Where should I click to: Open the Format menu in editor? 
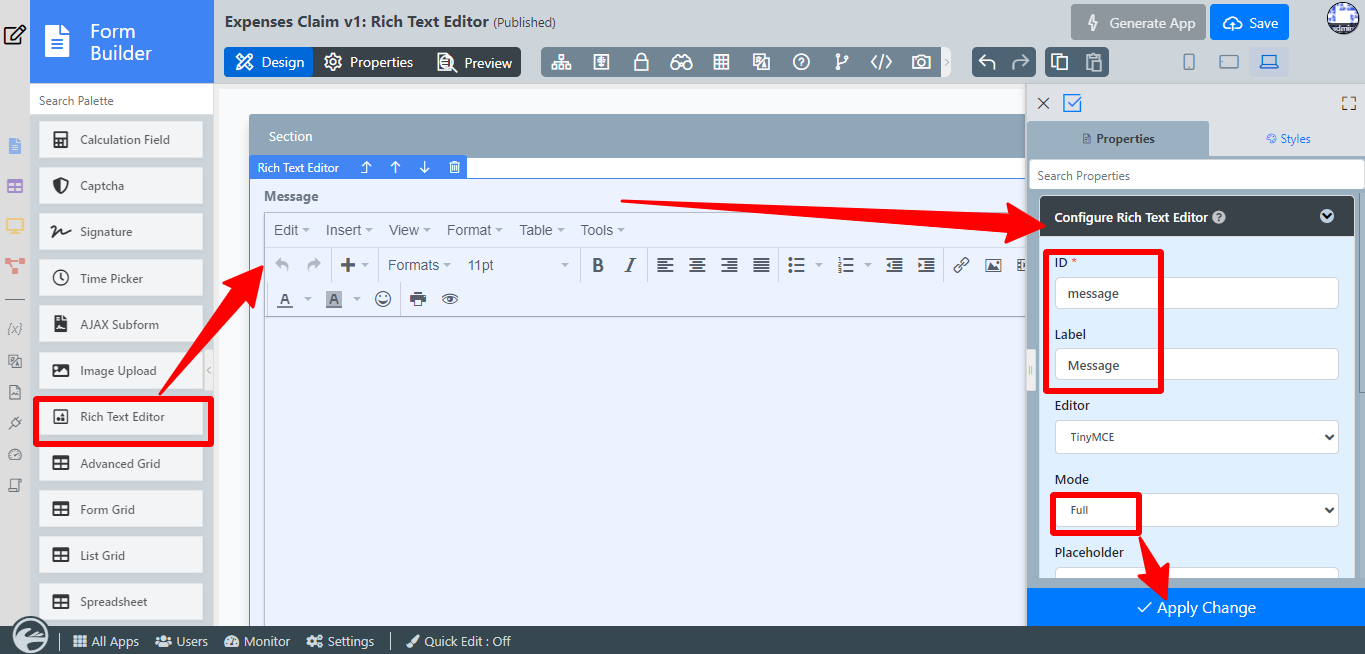tap(474, 230)
